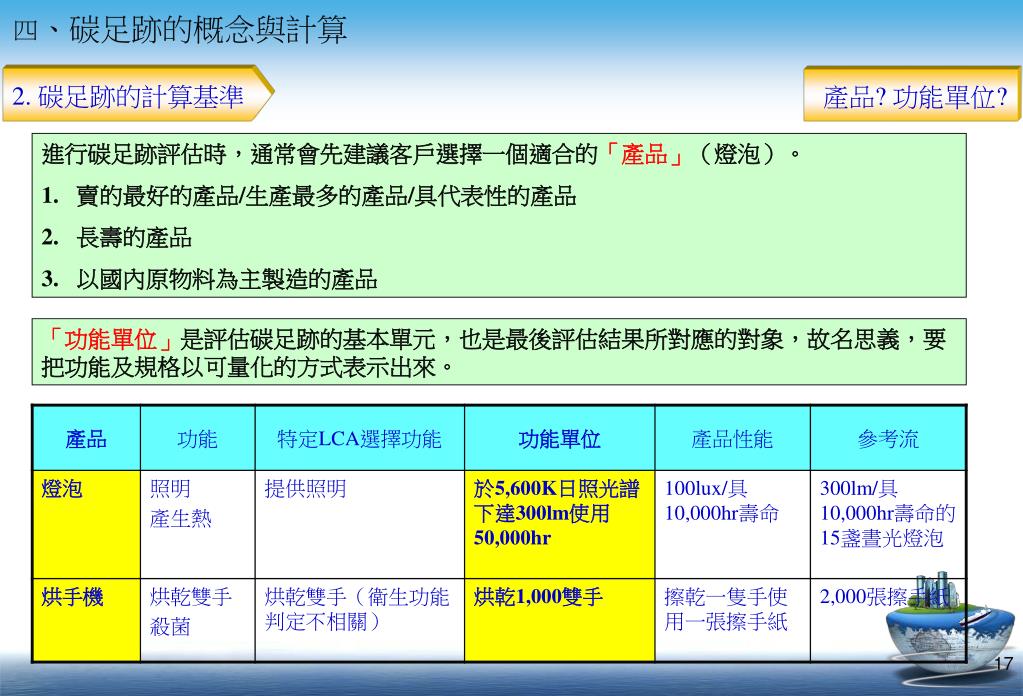1023x696 pixels.
Task: Click the table header 產品
Action: 86,438
